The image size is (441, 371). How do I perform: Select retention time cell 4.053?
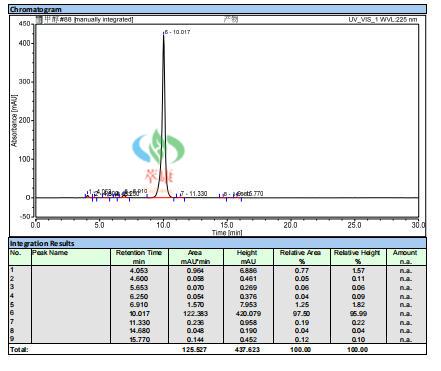[x=139, y=270]
